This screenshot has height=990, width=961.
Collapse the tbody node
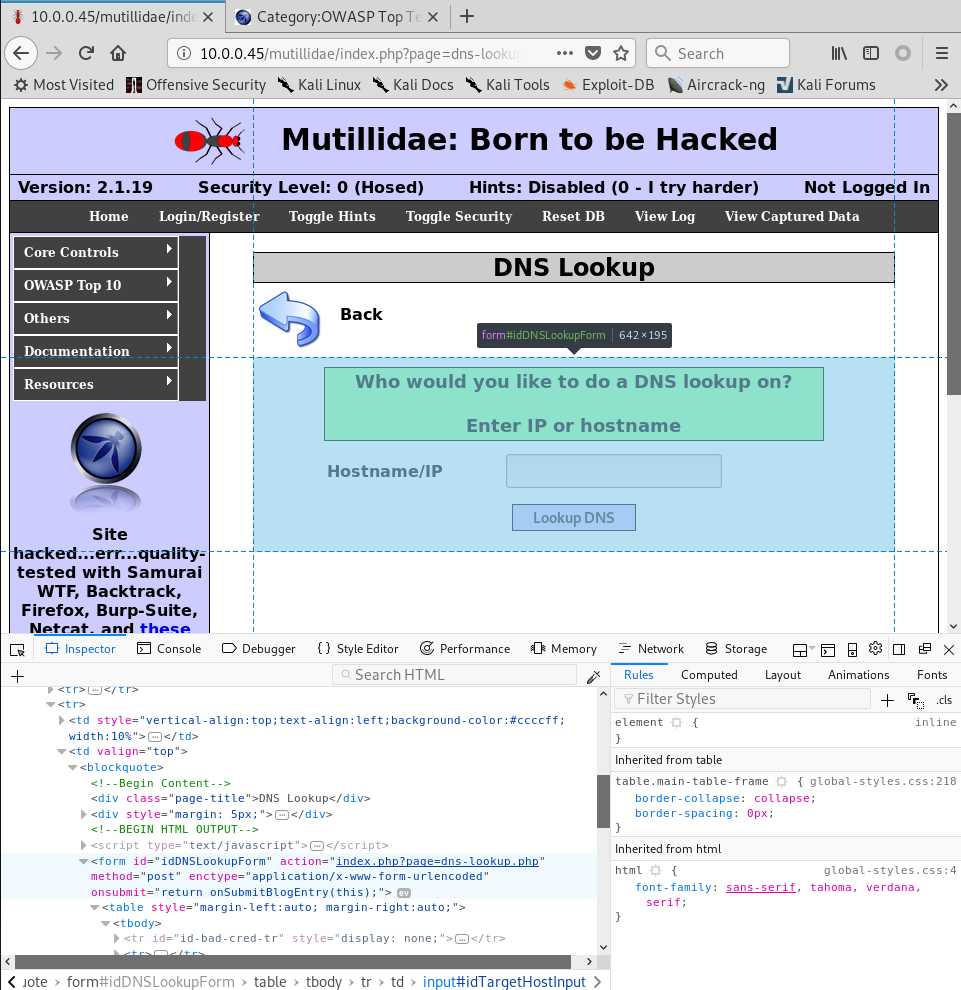click(x=105, y=923)
